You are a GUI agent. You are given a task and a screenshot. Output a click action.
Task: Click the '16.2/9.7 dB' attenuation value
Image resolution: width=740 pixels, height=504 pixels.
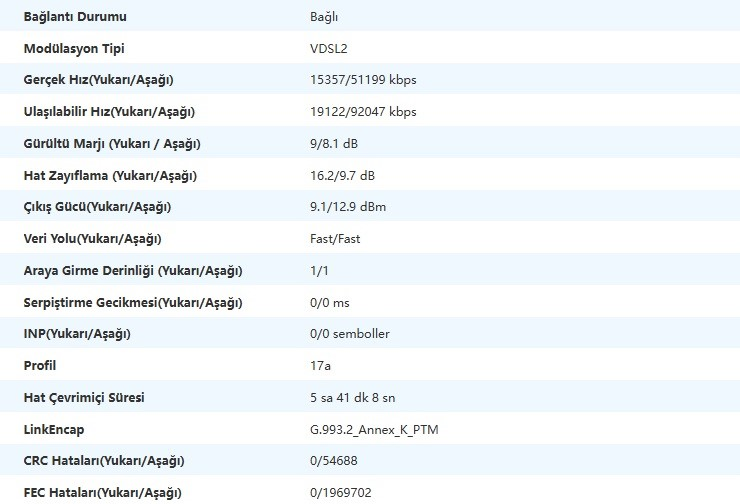[x=343, y=176]
